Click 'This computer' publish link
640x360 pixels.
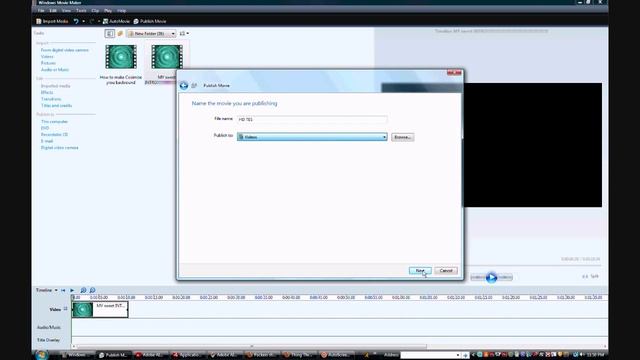pos(54,122)
